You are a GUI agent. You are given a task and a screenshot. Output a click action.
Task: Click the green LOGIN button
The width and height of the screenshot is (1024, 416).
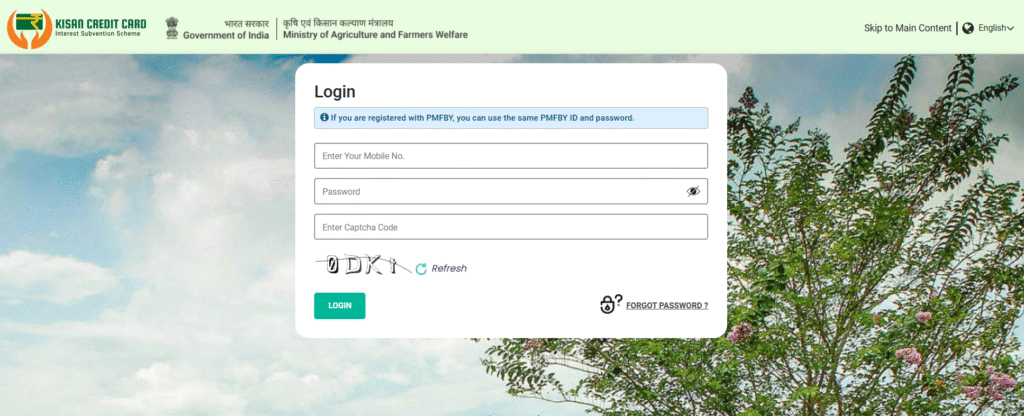click(340, 306)
